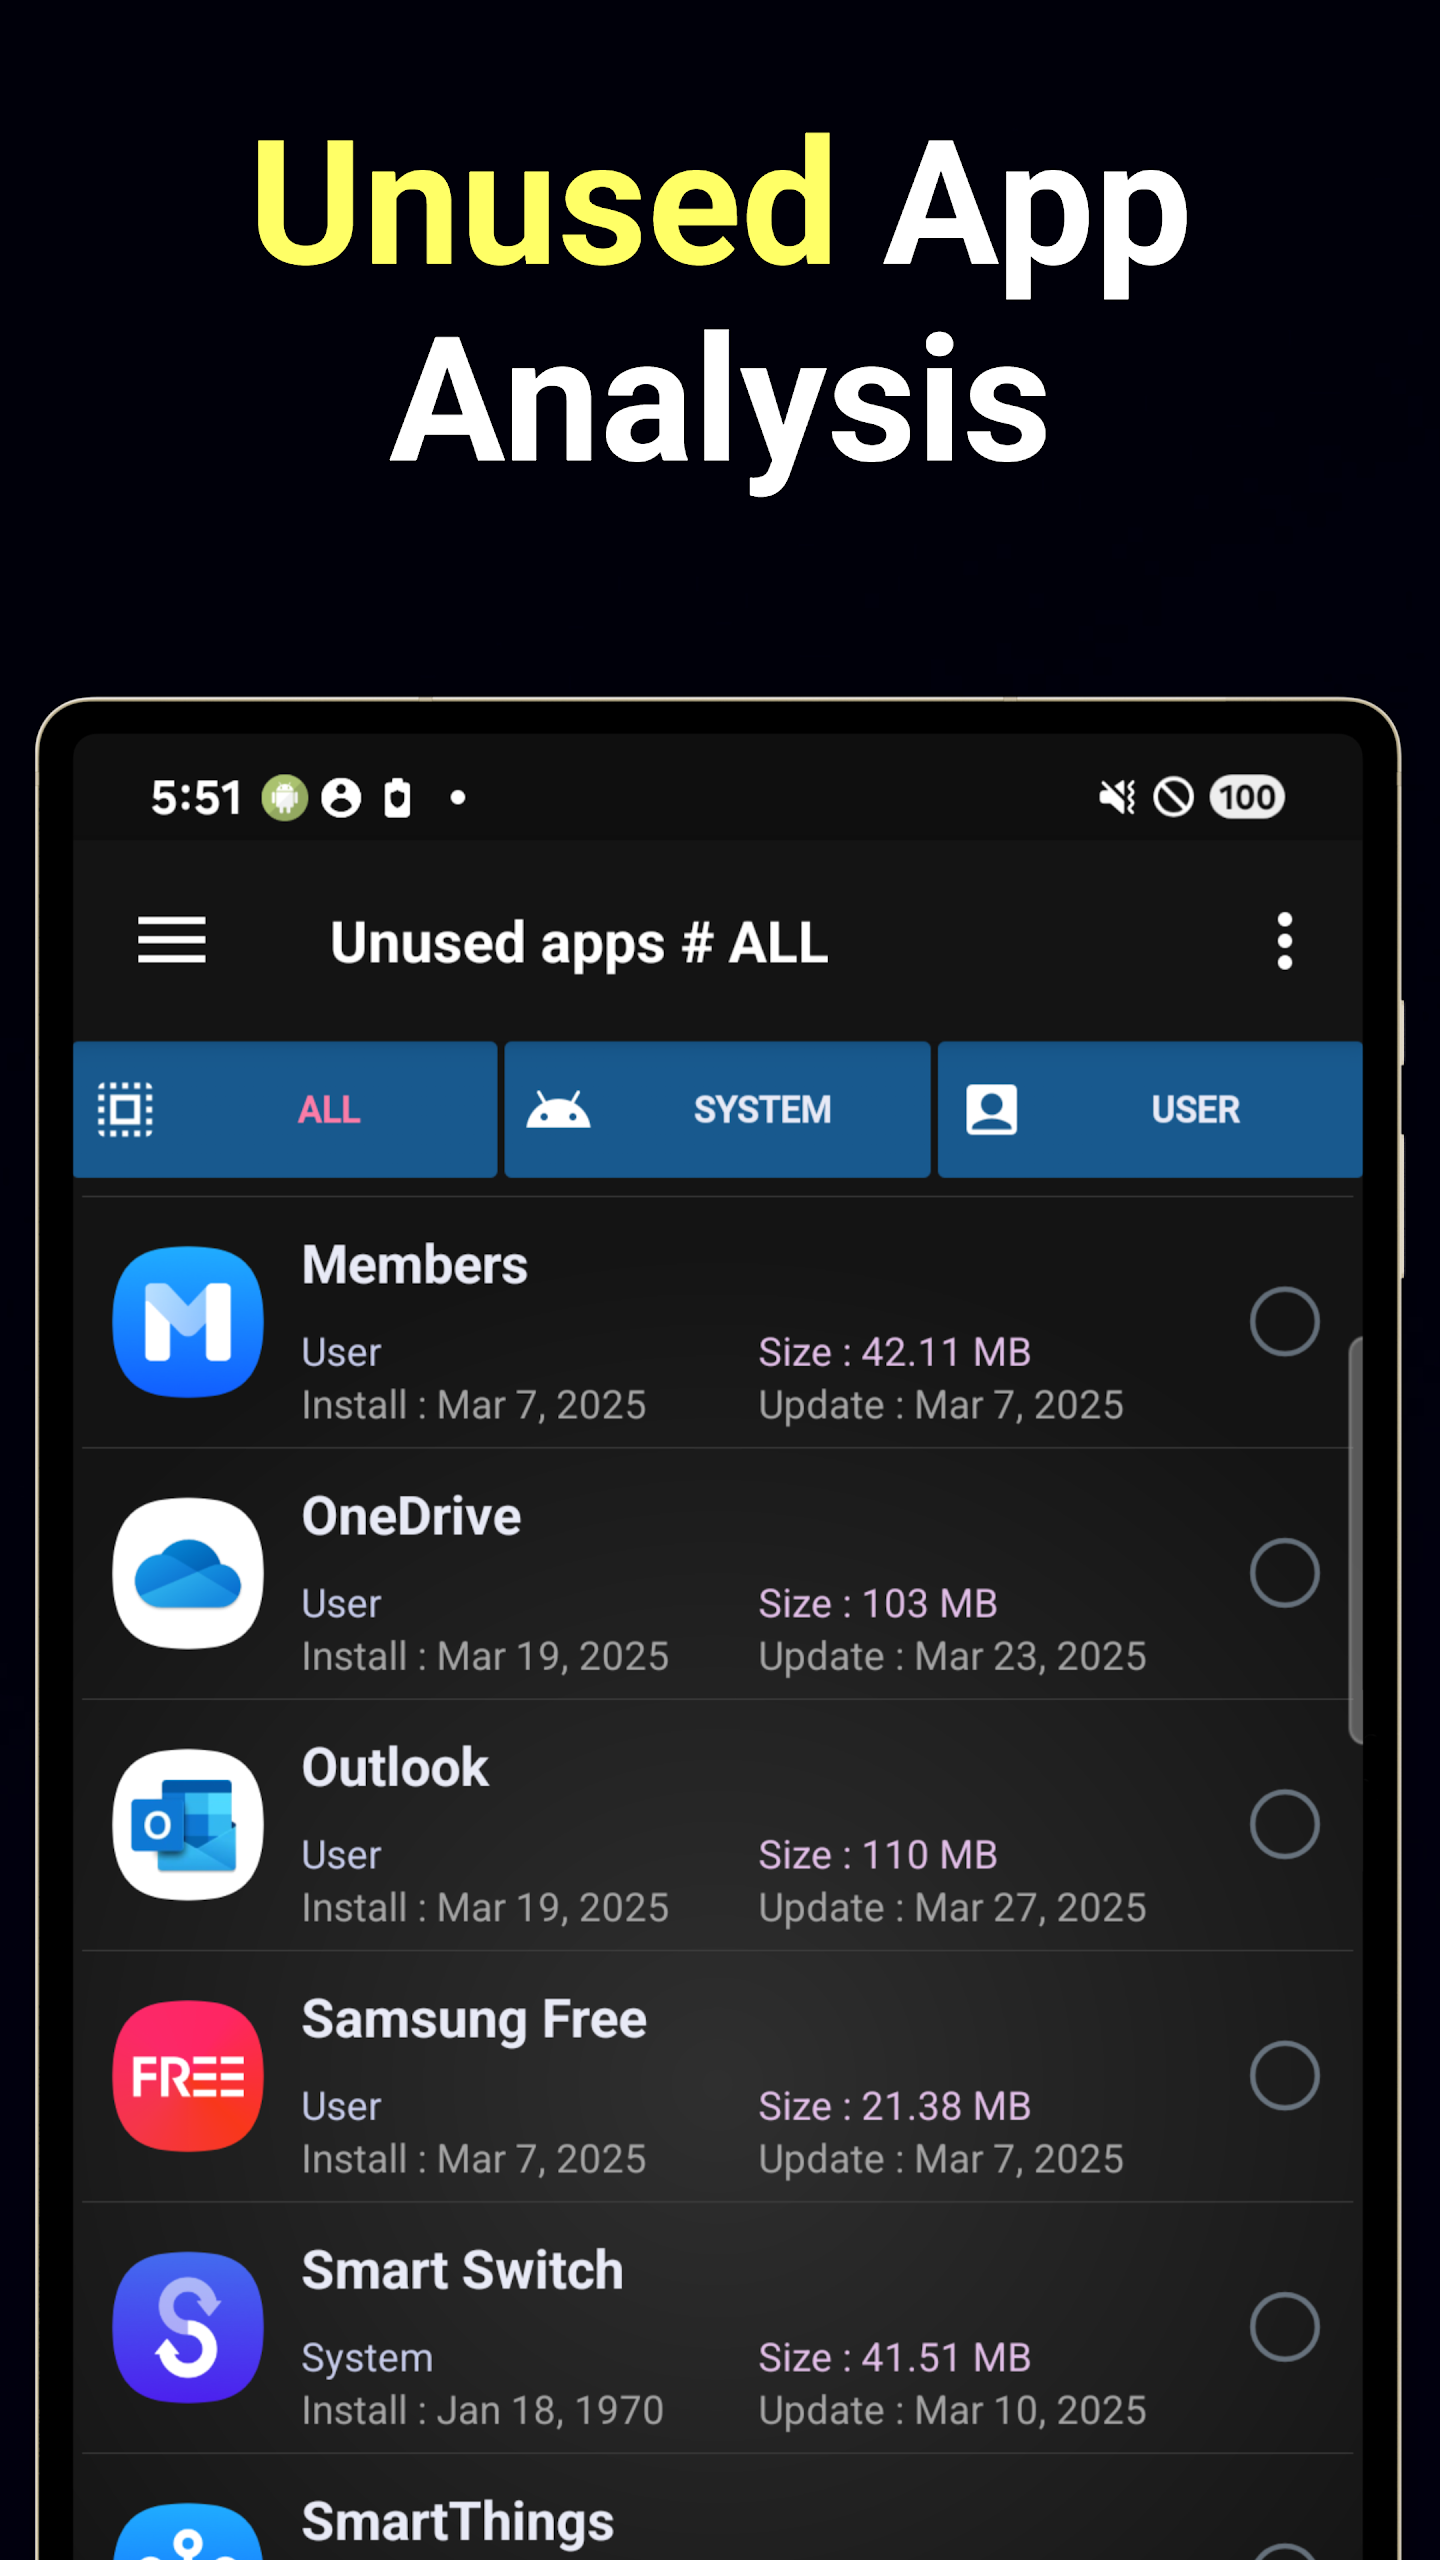
Task: Tap the account circle status icon
Action: coord(341,798)
